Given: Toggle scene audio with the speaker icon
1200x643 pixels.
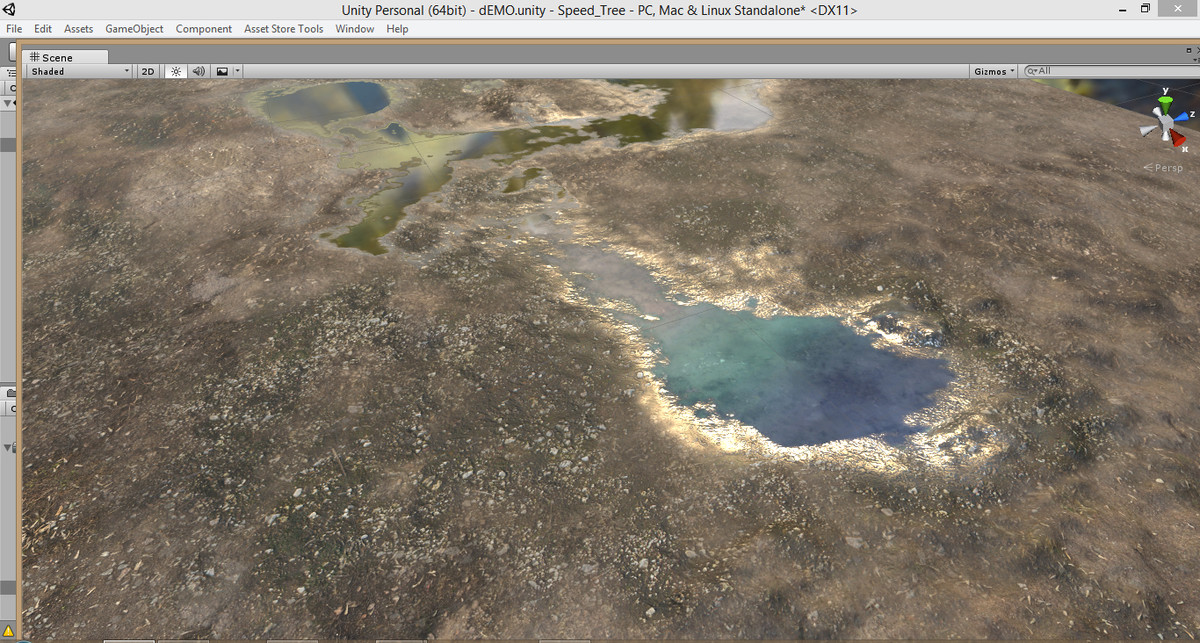Looking at the screenshot, I should (198, 72).
